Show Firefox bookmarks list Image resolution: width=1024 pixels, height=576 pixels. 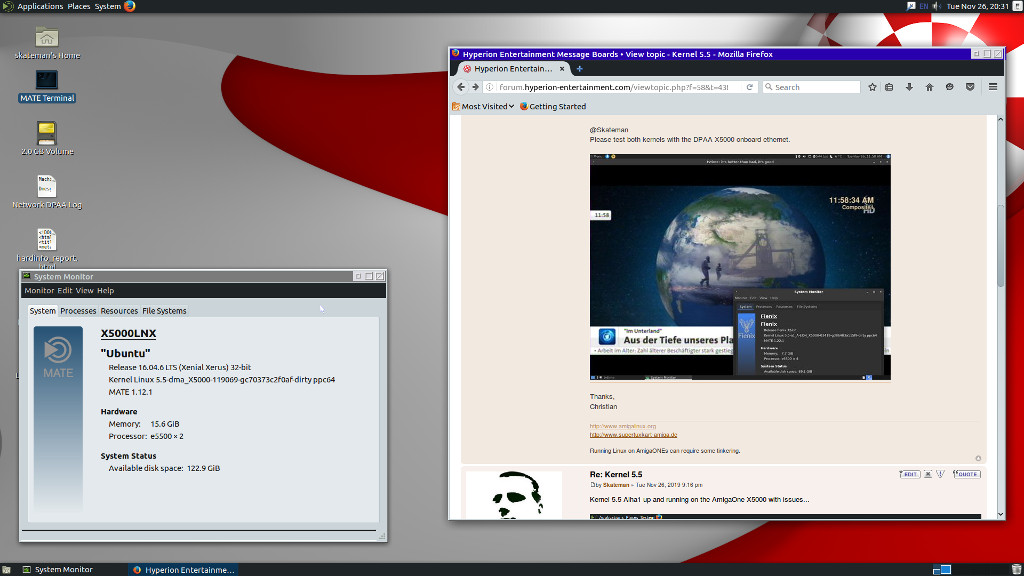tap(889, 87)
